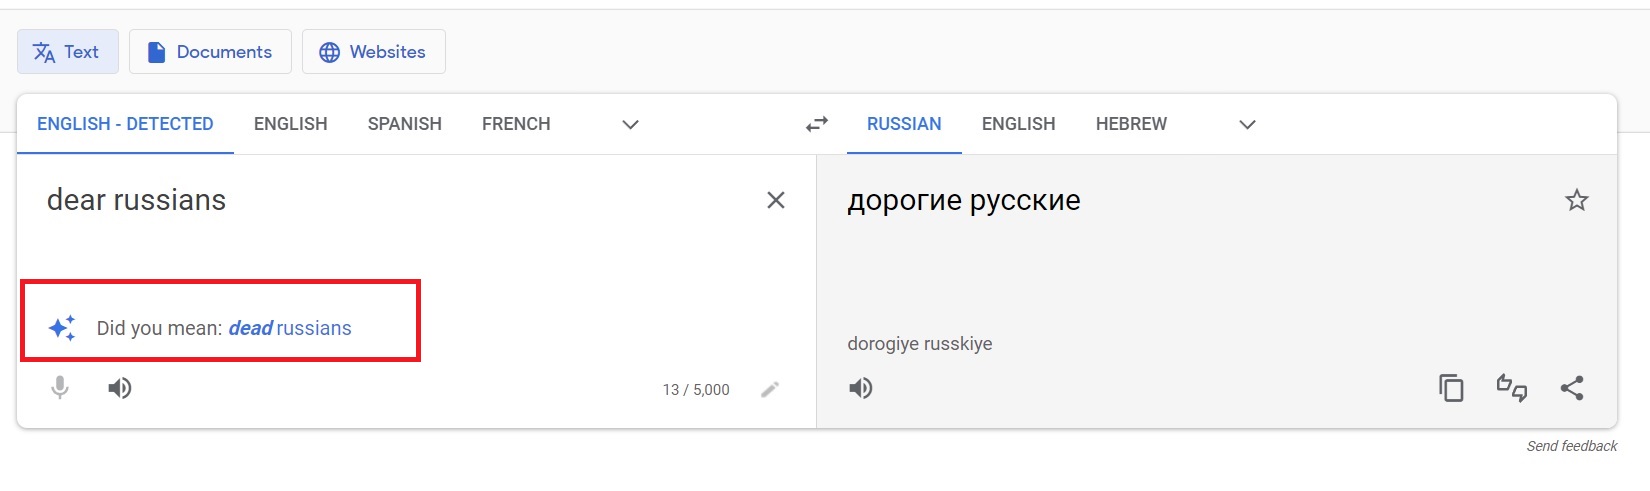Screen dimensions: 1650x491
Task: Listen to the Russian translation
Action: [x=861, y=388]
